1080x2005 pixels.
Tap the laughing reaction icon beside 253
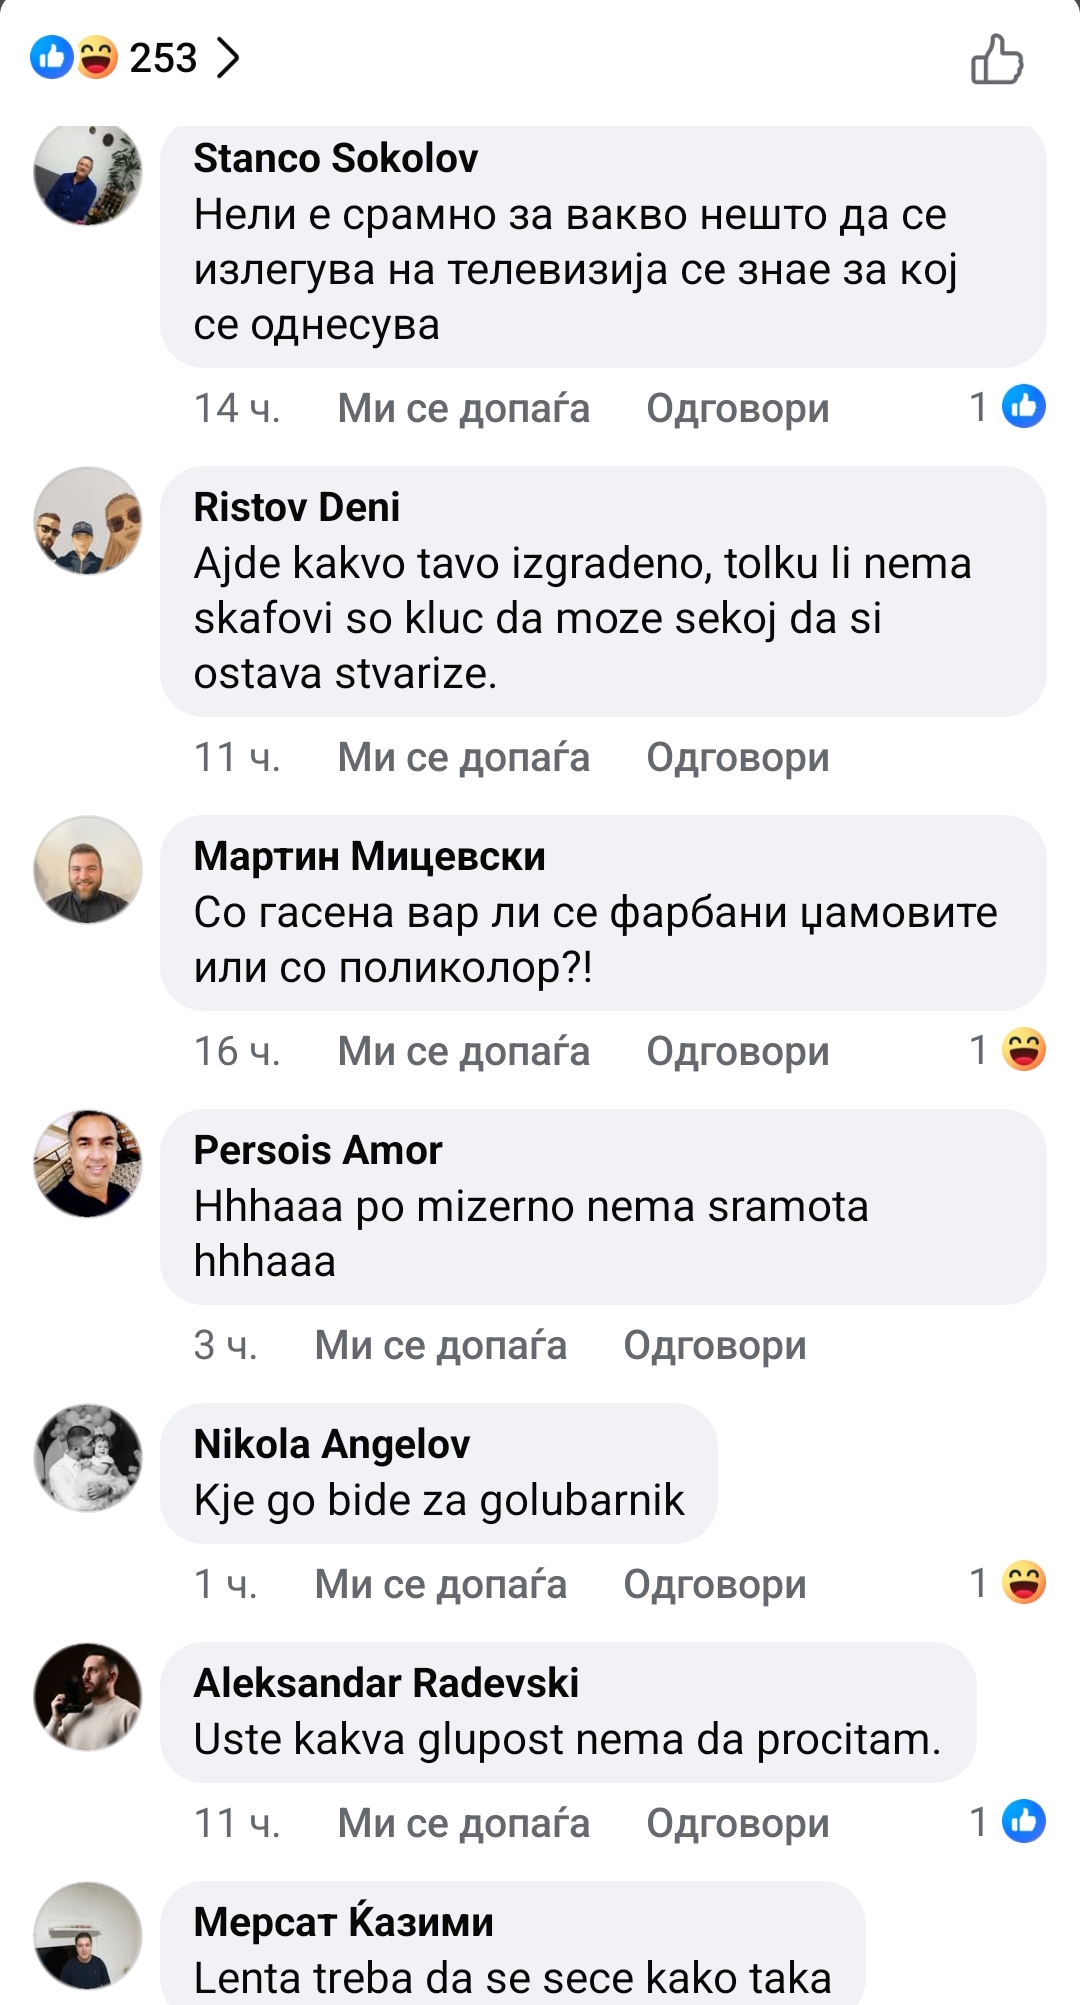click(96, 57)
